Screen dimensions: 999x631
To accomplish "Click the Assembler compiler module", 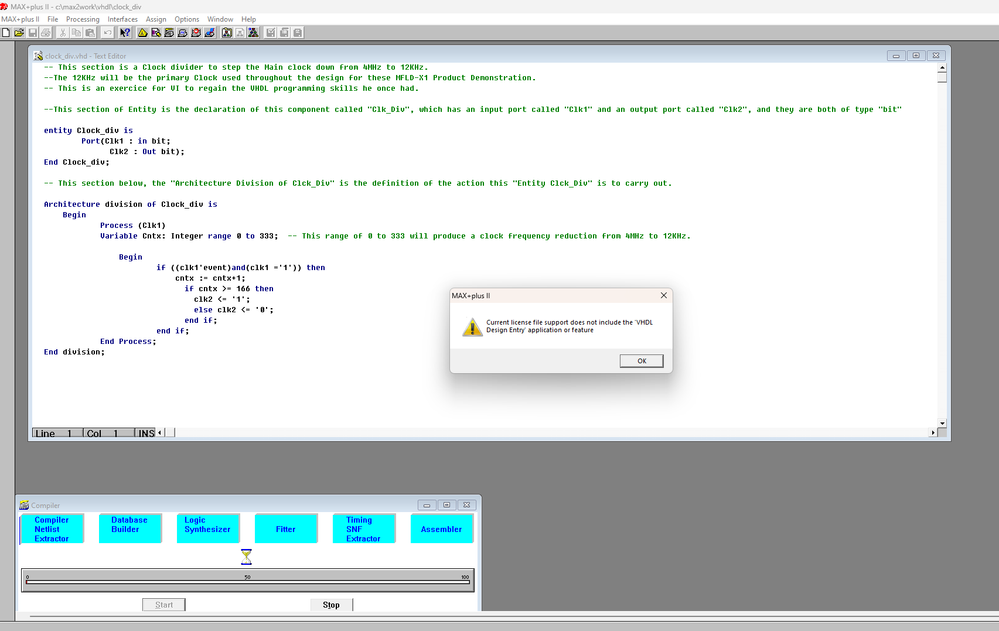I will [441, 529].
